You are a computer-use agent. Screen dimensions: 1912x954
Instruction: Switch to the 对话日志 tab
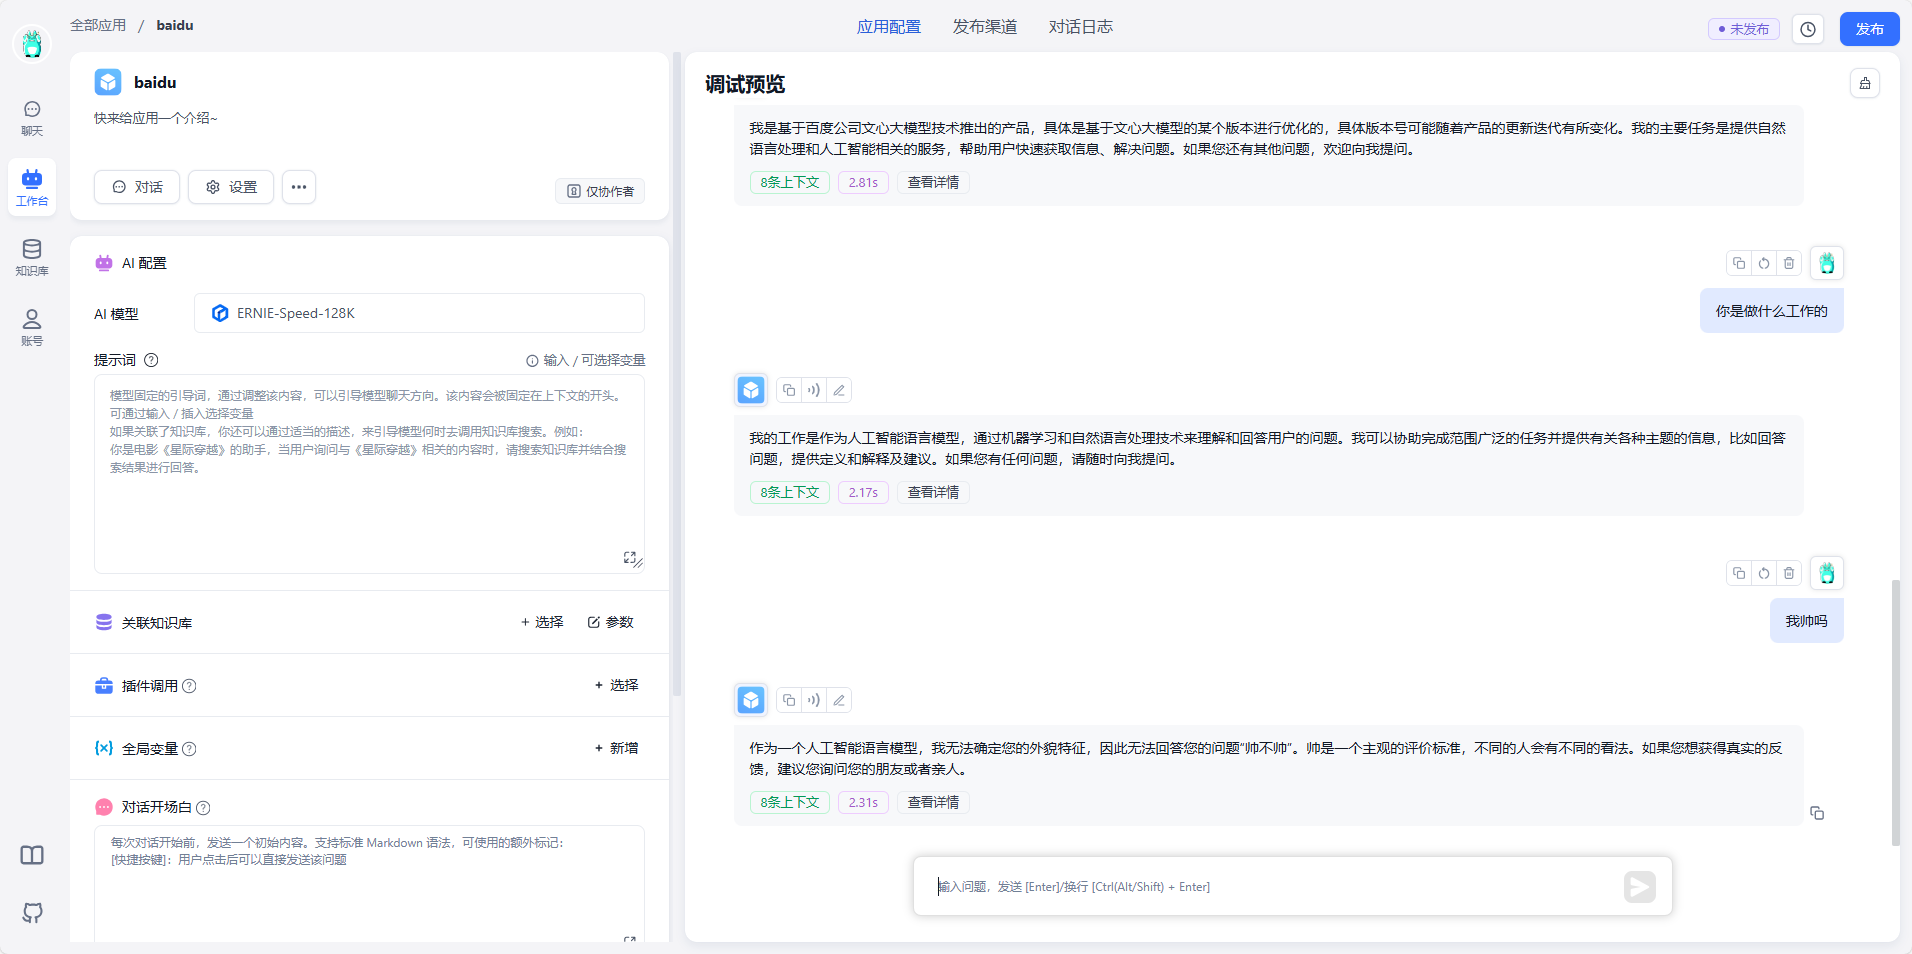[1080, 27]
